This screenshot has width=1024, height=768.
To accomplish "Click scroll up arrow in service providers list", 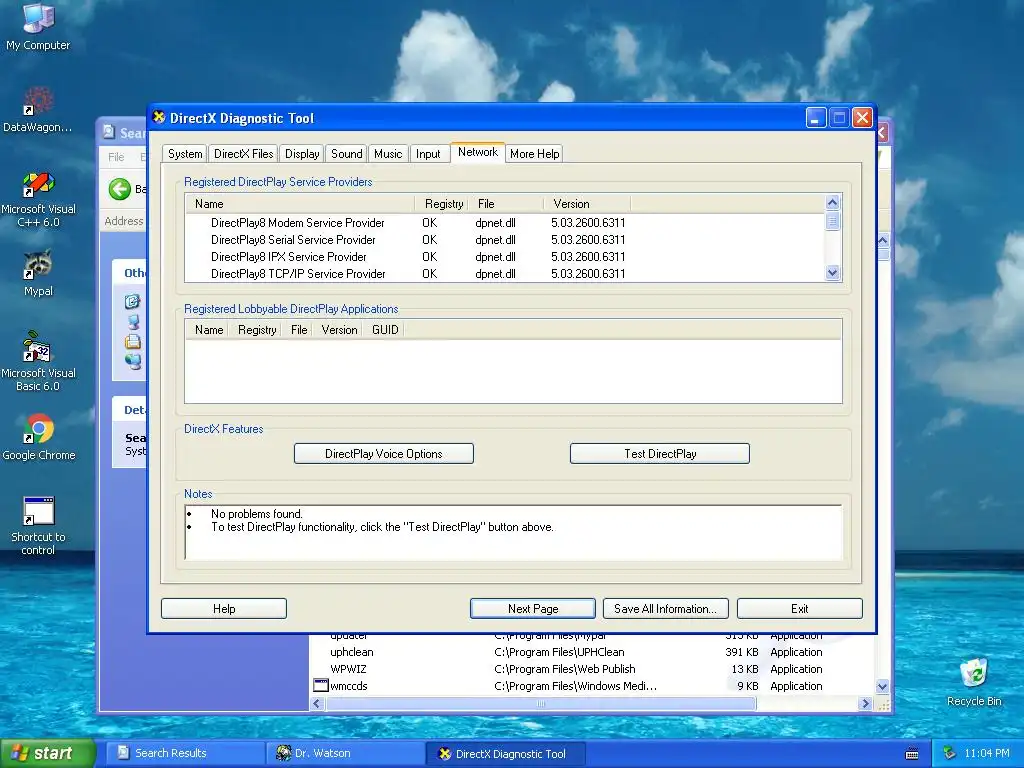I will 832,202.
